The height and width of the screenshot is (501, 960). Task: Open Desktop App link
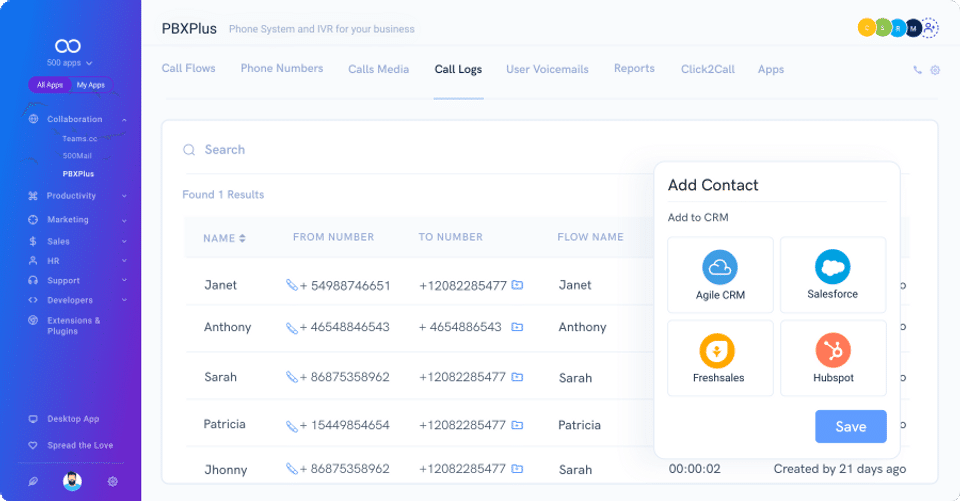click(73, 419)
